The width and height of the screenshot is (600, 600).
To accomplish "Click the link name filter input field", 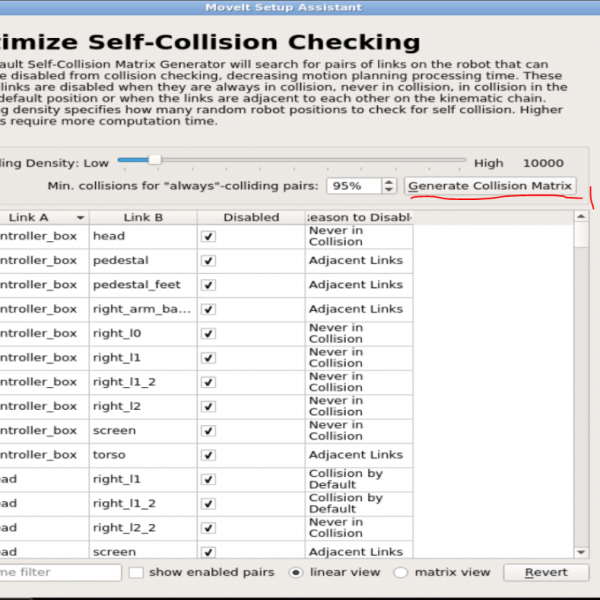I will [x=60, y=572].
